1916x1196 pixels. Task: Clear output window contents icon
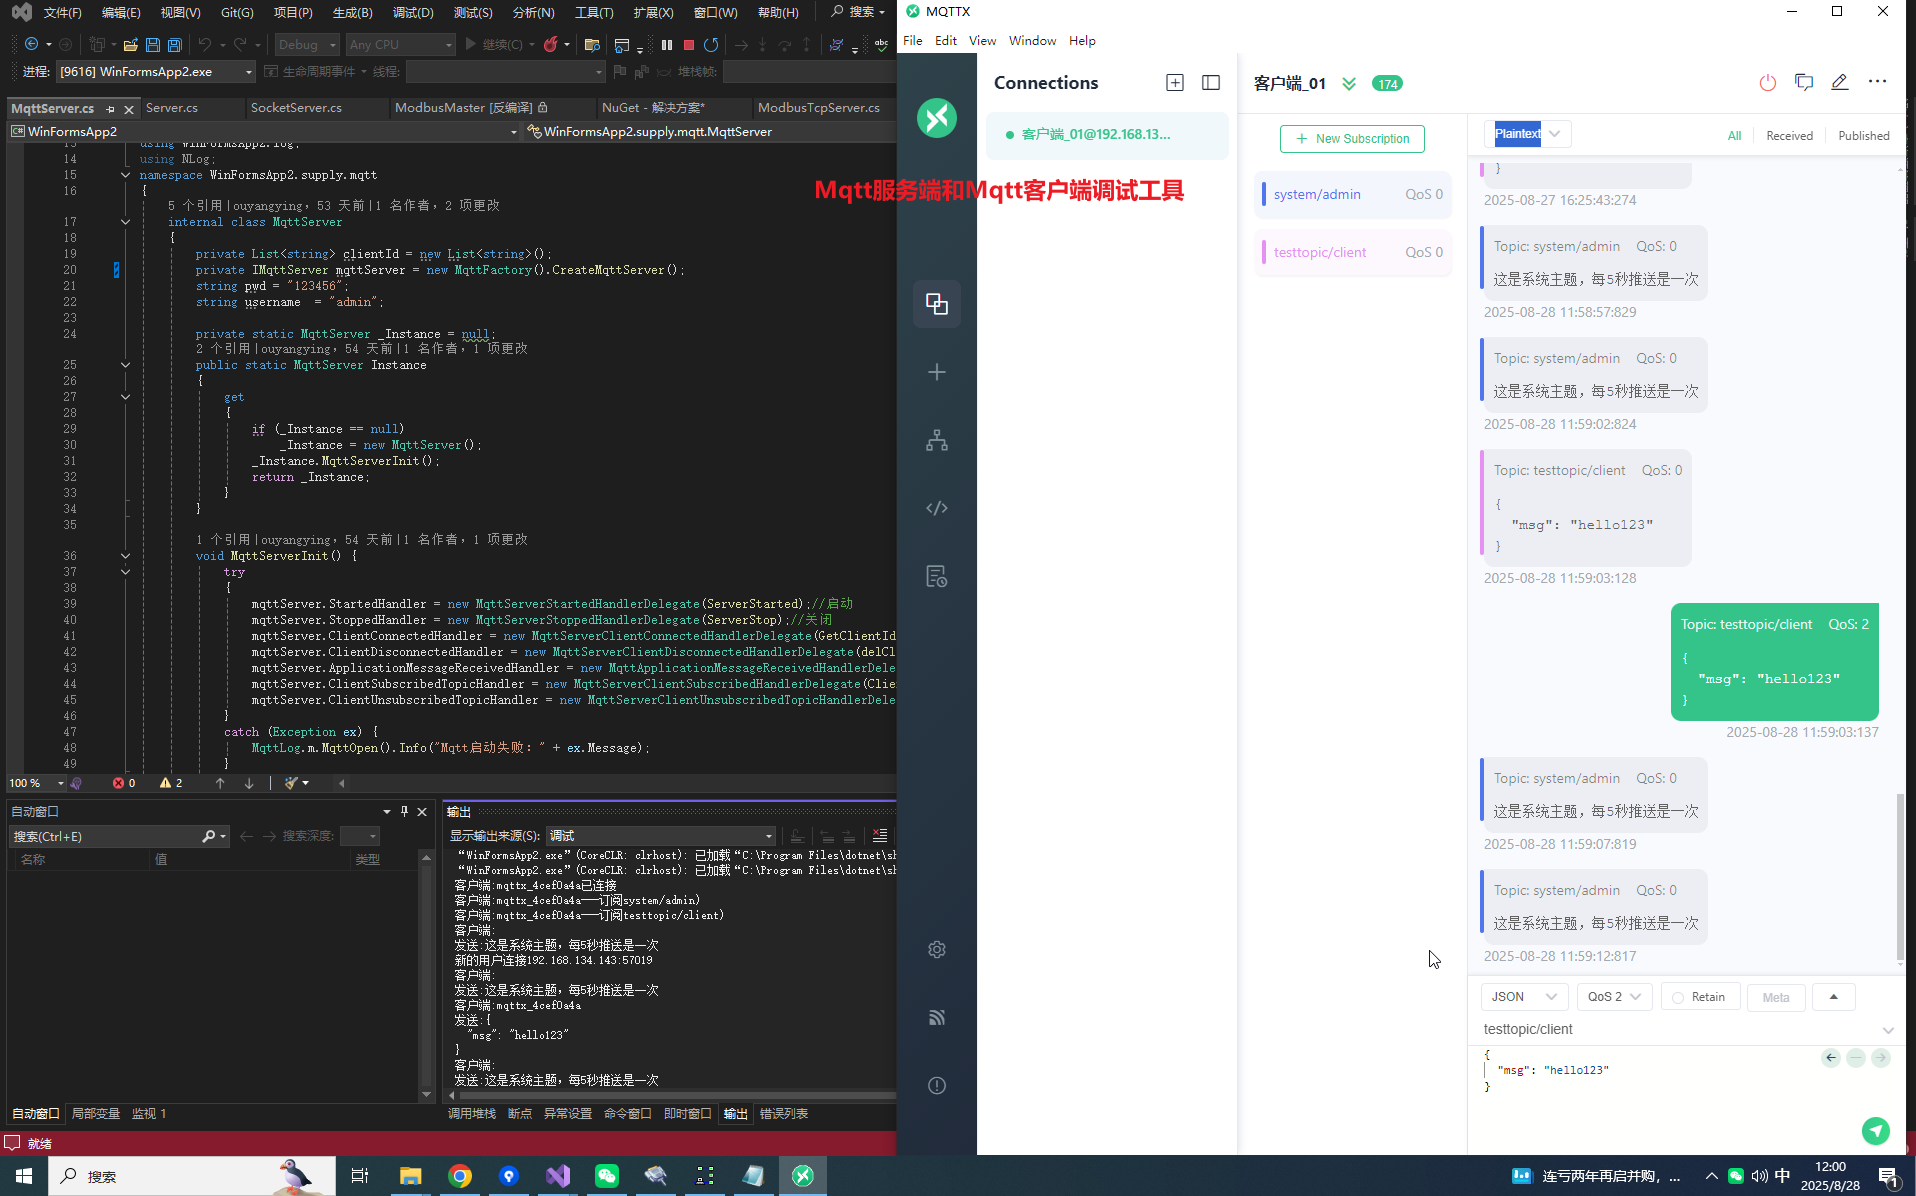pos(880,836)
